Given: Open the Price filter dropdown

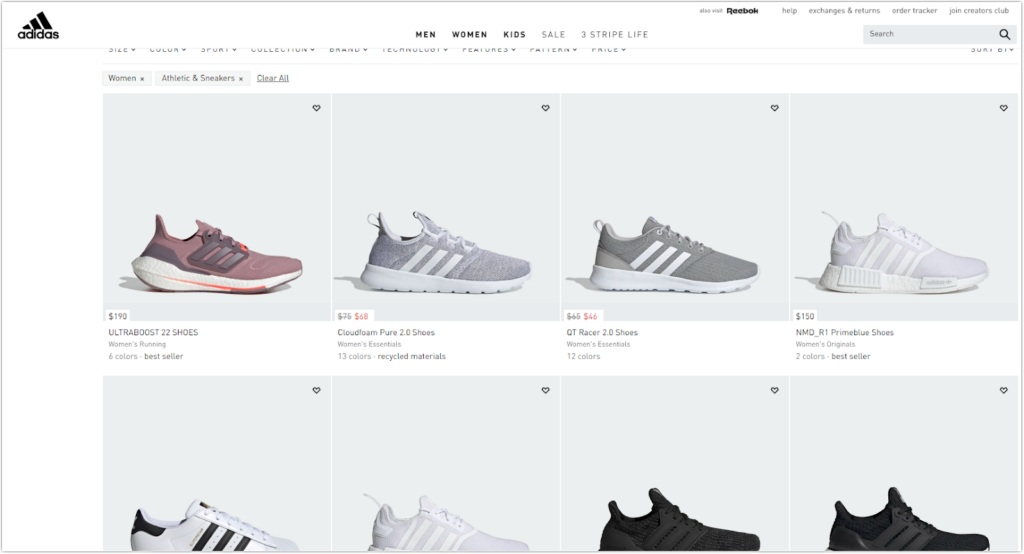Looking at the screenshot, I should (x=609, y=50).
